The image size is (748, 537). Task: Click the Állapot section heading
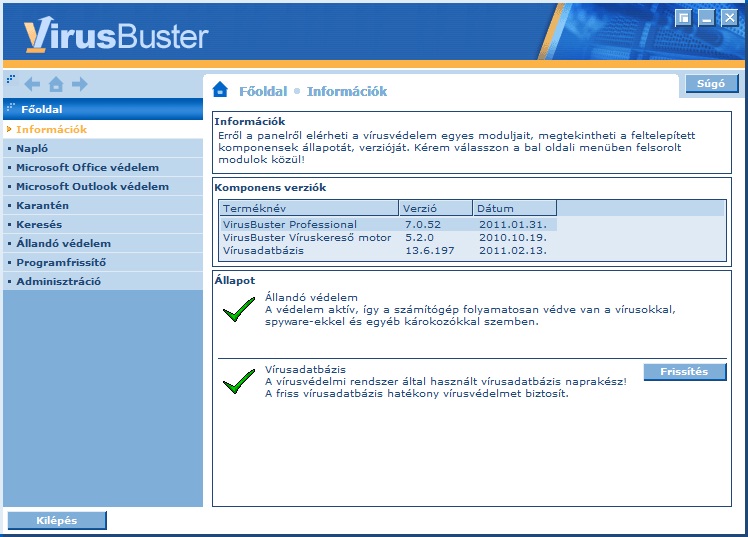coord(235,280)
